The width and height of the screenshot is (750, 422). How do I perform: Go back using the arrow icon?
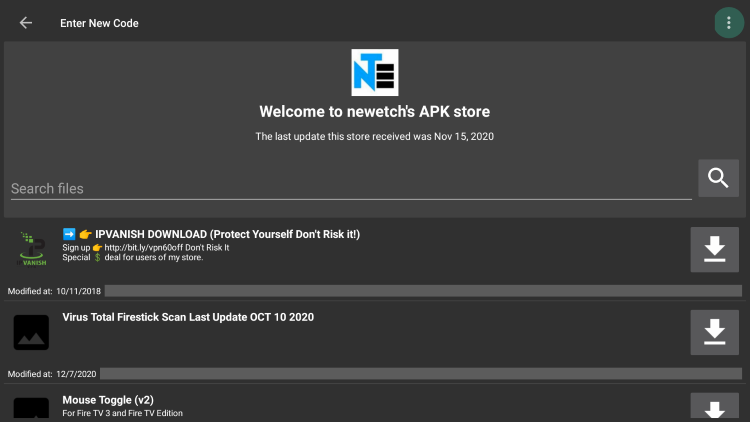(x=25, y=22)
